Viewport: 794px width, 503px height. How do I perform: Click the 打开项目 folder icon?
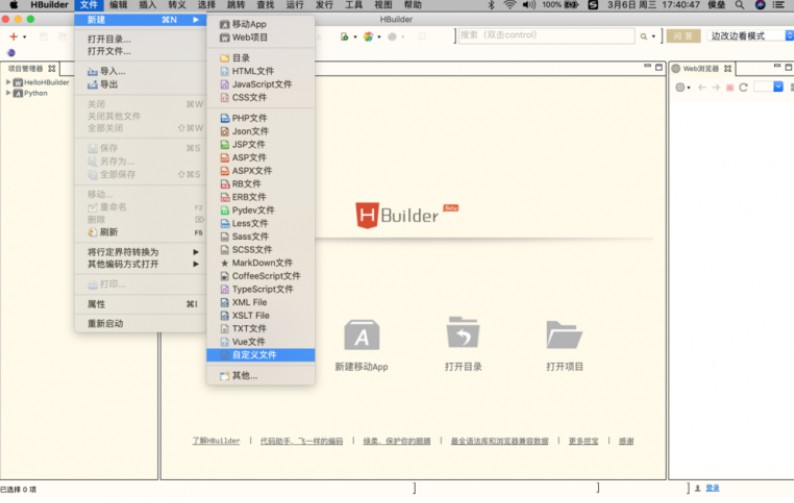point(564,335)
